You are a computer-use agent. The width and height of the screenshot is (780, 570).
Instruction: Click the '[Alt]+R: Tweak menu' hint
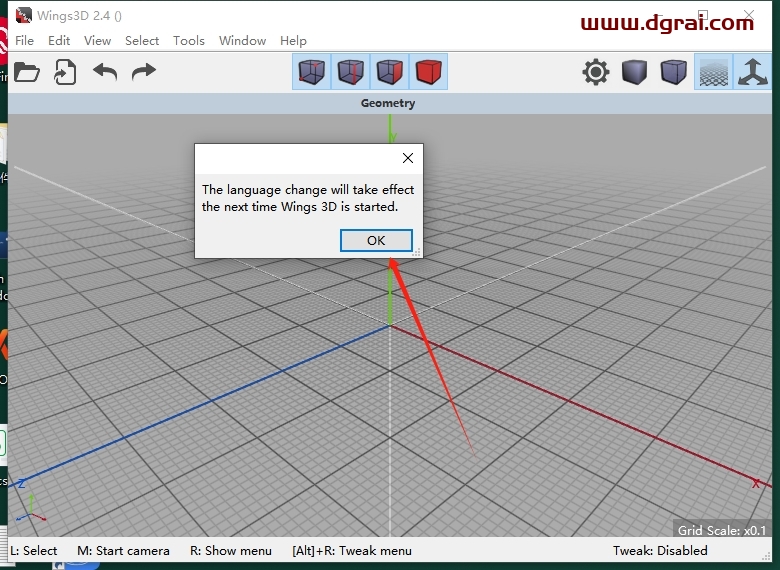[352, 551]
